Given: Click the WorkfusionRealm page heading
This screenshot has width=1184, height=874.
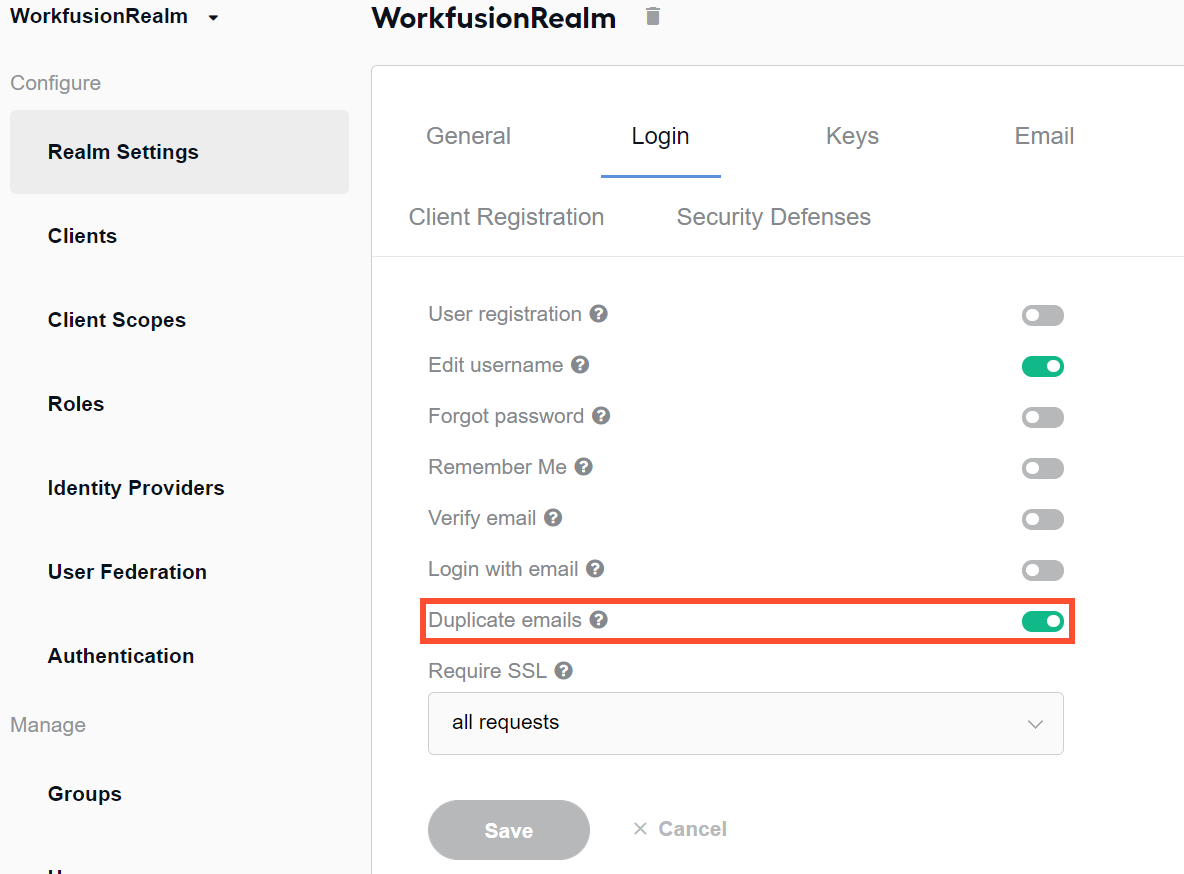Looking at the screenshot, I should point(494,18).
